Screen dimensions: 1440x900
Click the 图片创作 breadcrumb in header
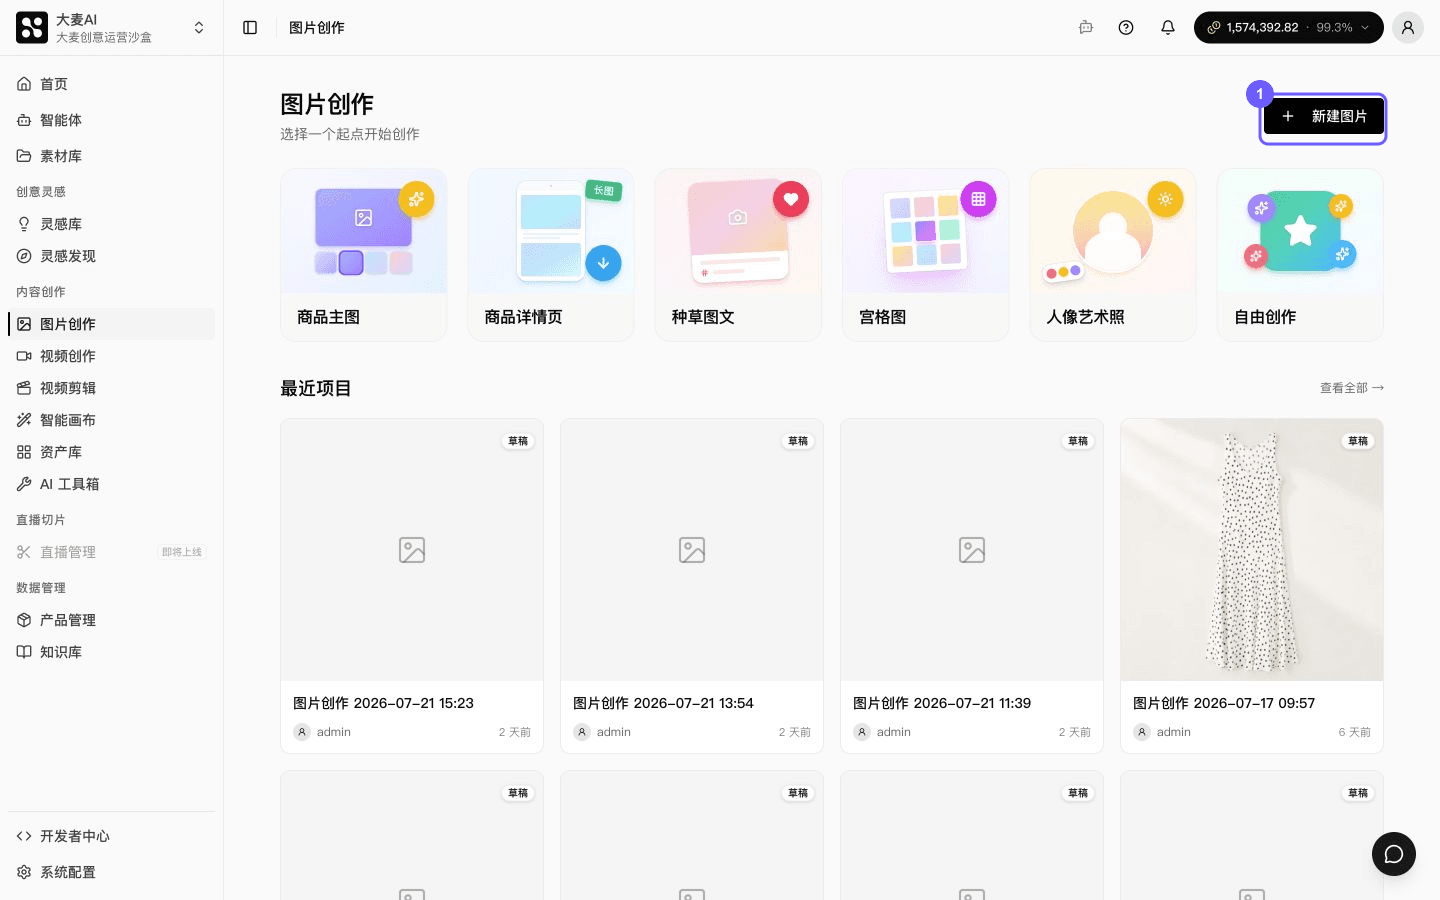(x=317, y=28)
